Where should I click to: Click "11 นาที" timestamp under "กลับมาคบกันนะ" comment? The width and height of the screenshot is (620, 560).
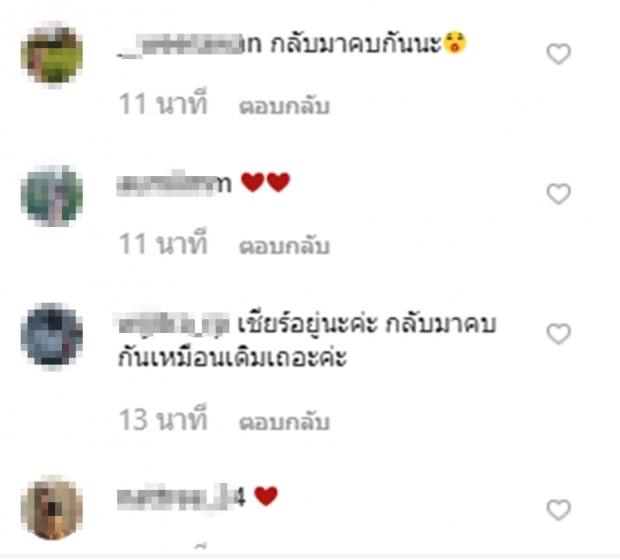pyautogui.click(x=163, y=104)
